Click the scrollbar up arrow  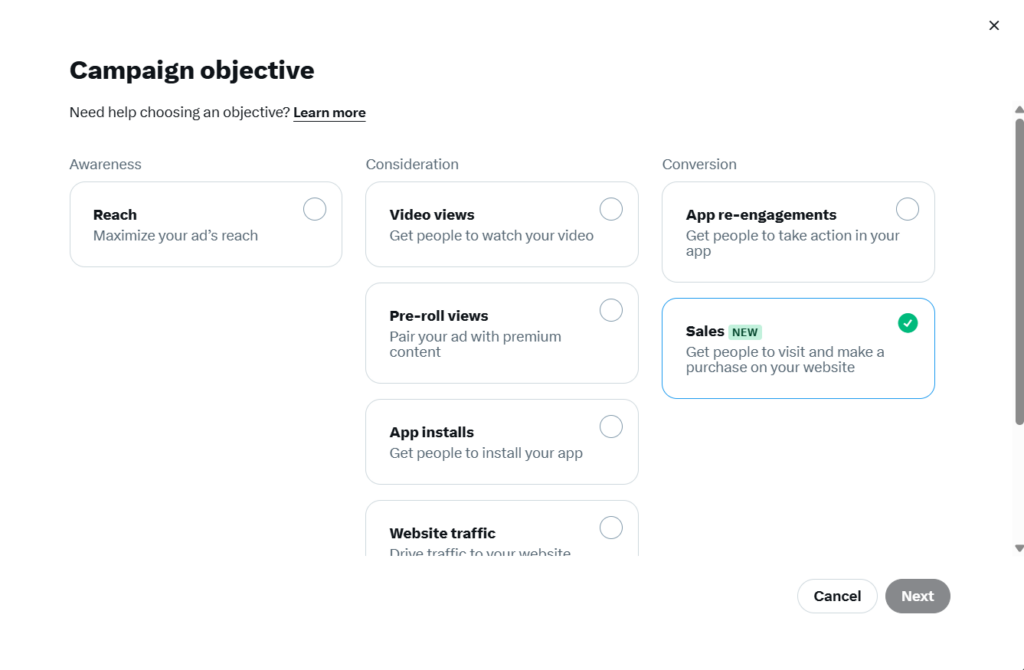tap(1019, 110)
